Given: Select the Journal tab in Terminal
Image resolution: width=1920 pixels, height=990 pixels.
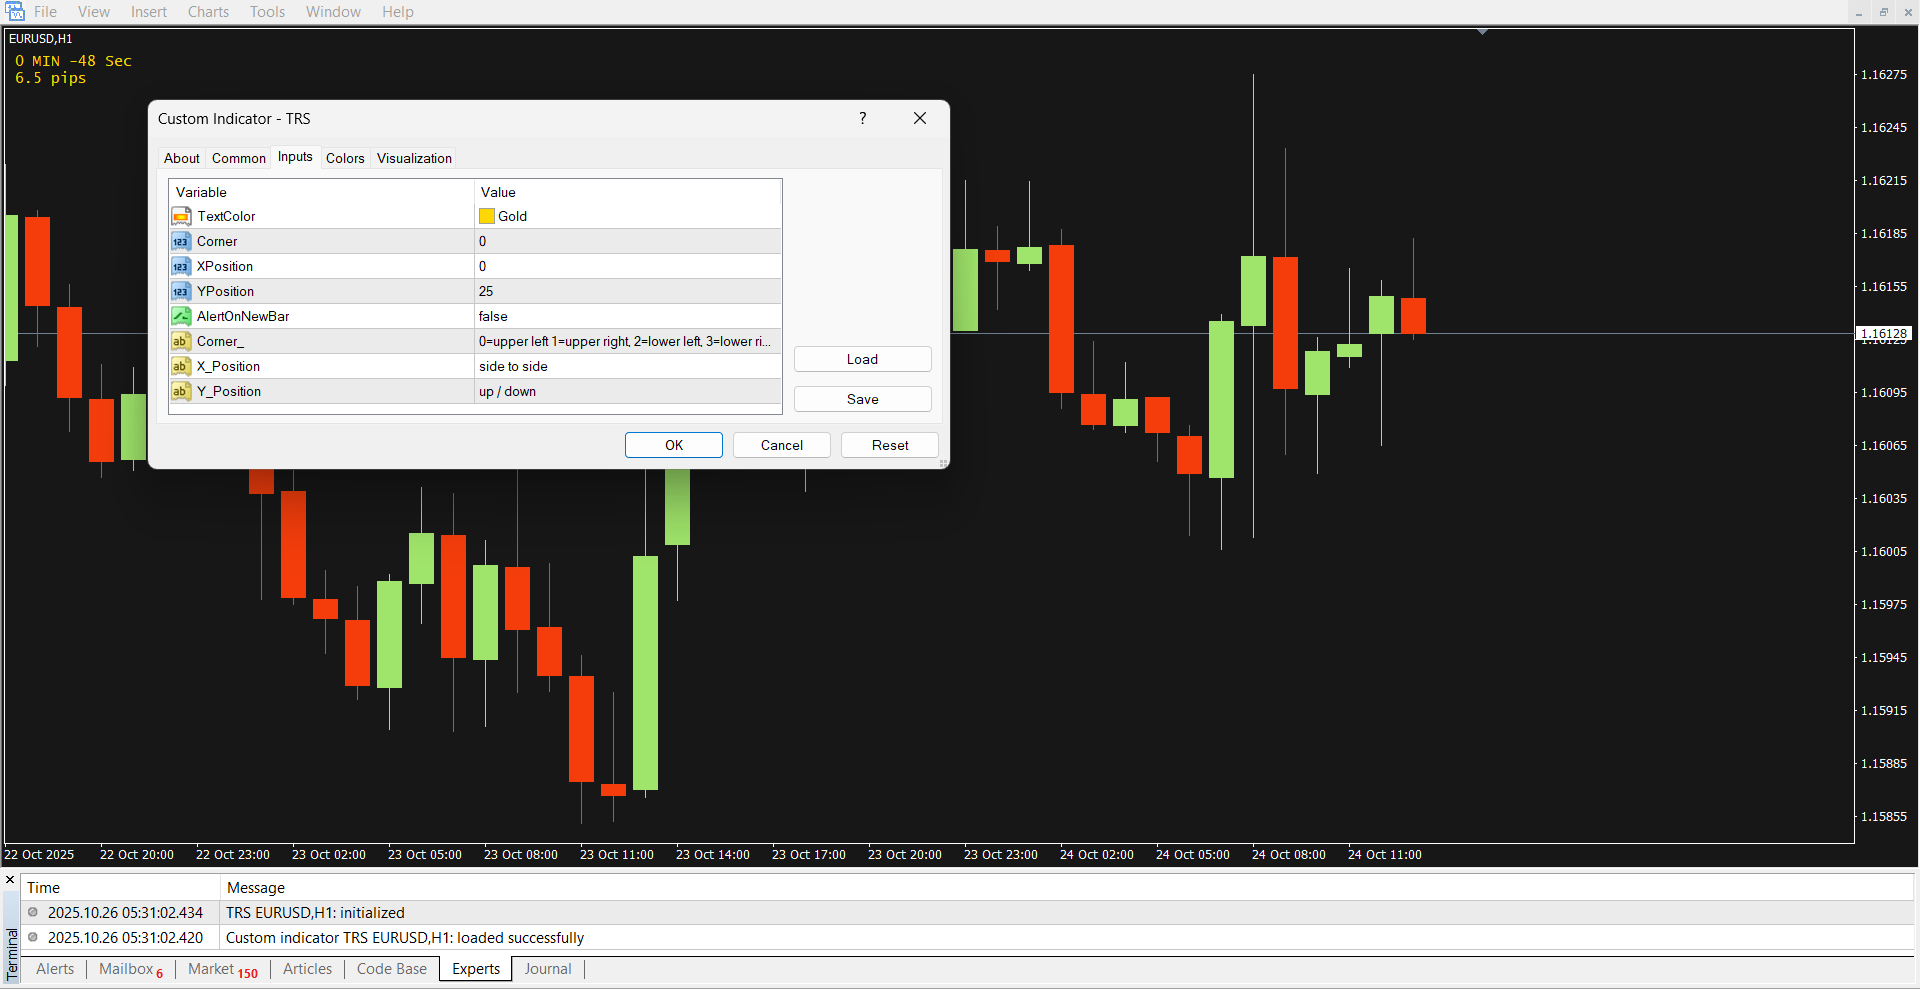Looking at the screenshot, I should (548, 969).
